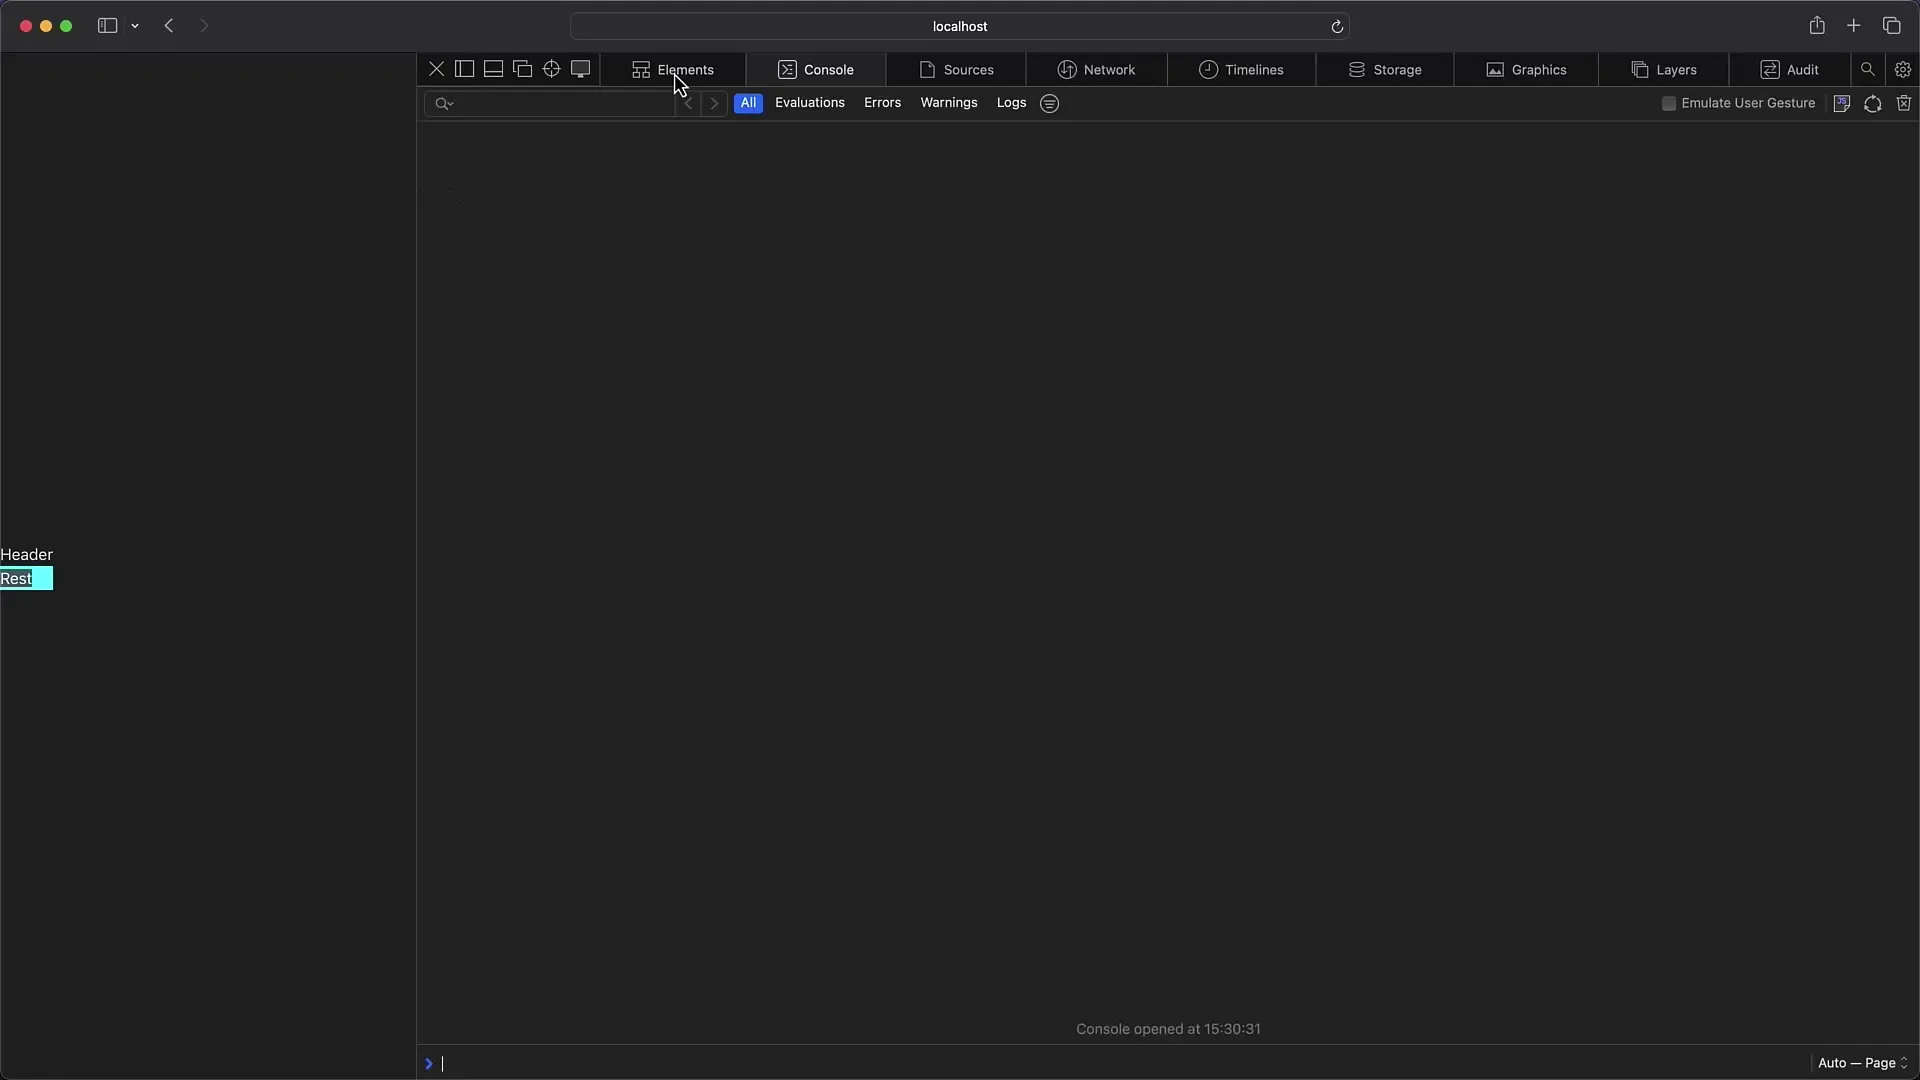Toggle console snippets icon
The width and height of the screenshot is (1920, 1080).
click(1842, 103)
